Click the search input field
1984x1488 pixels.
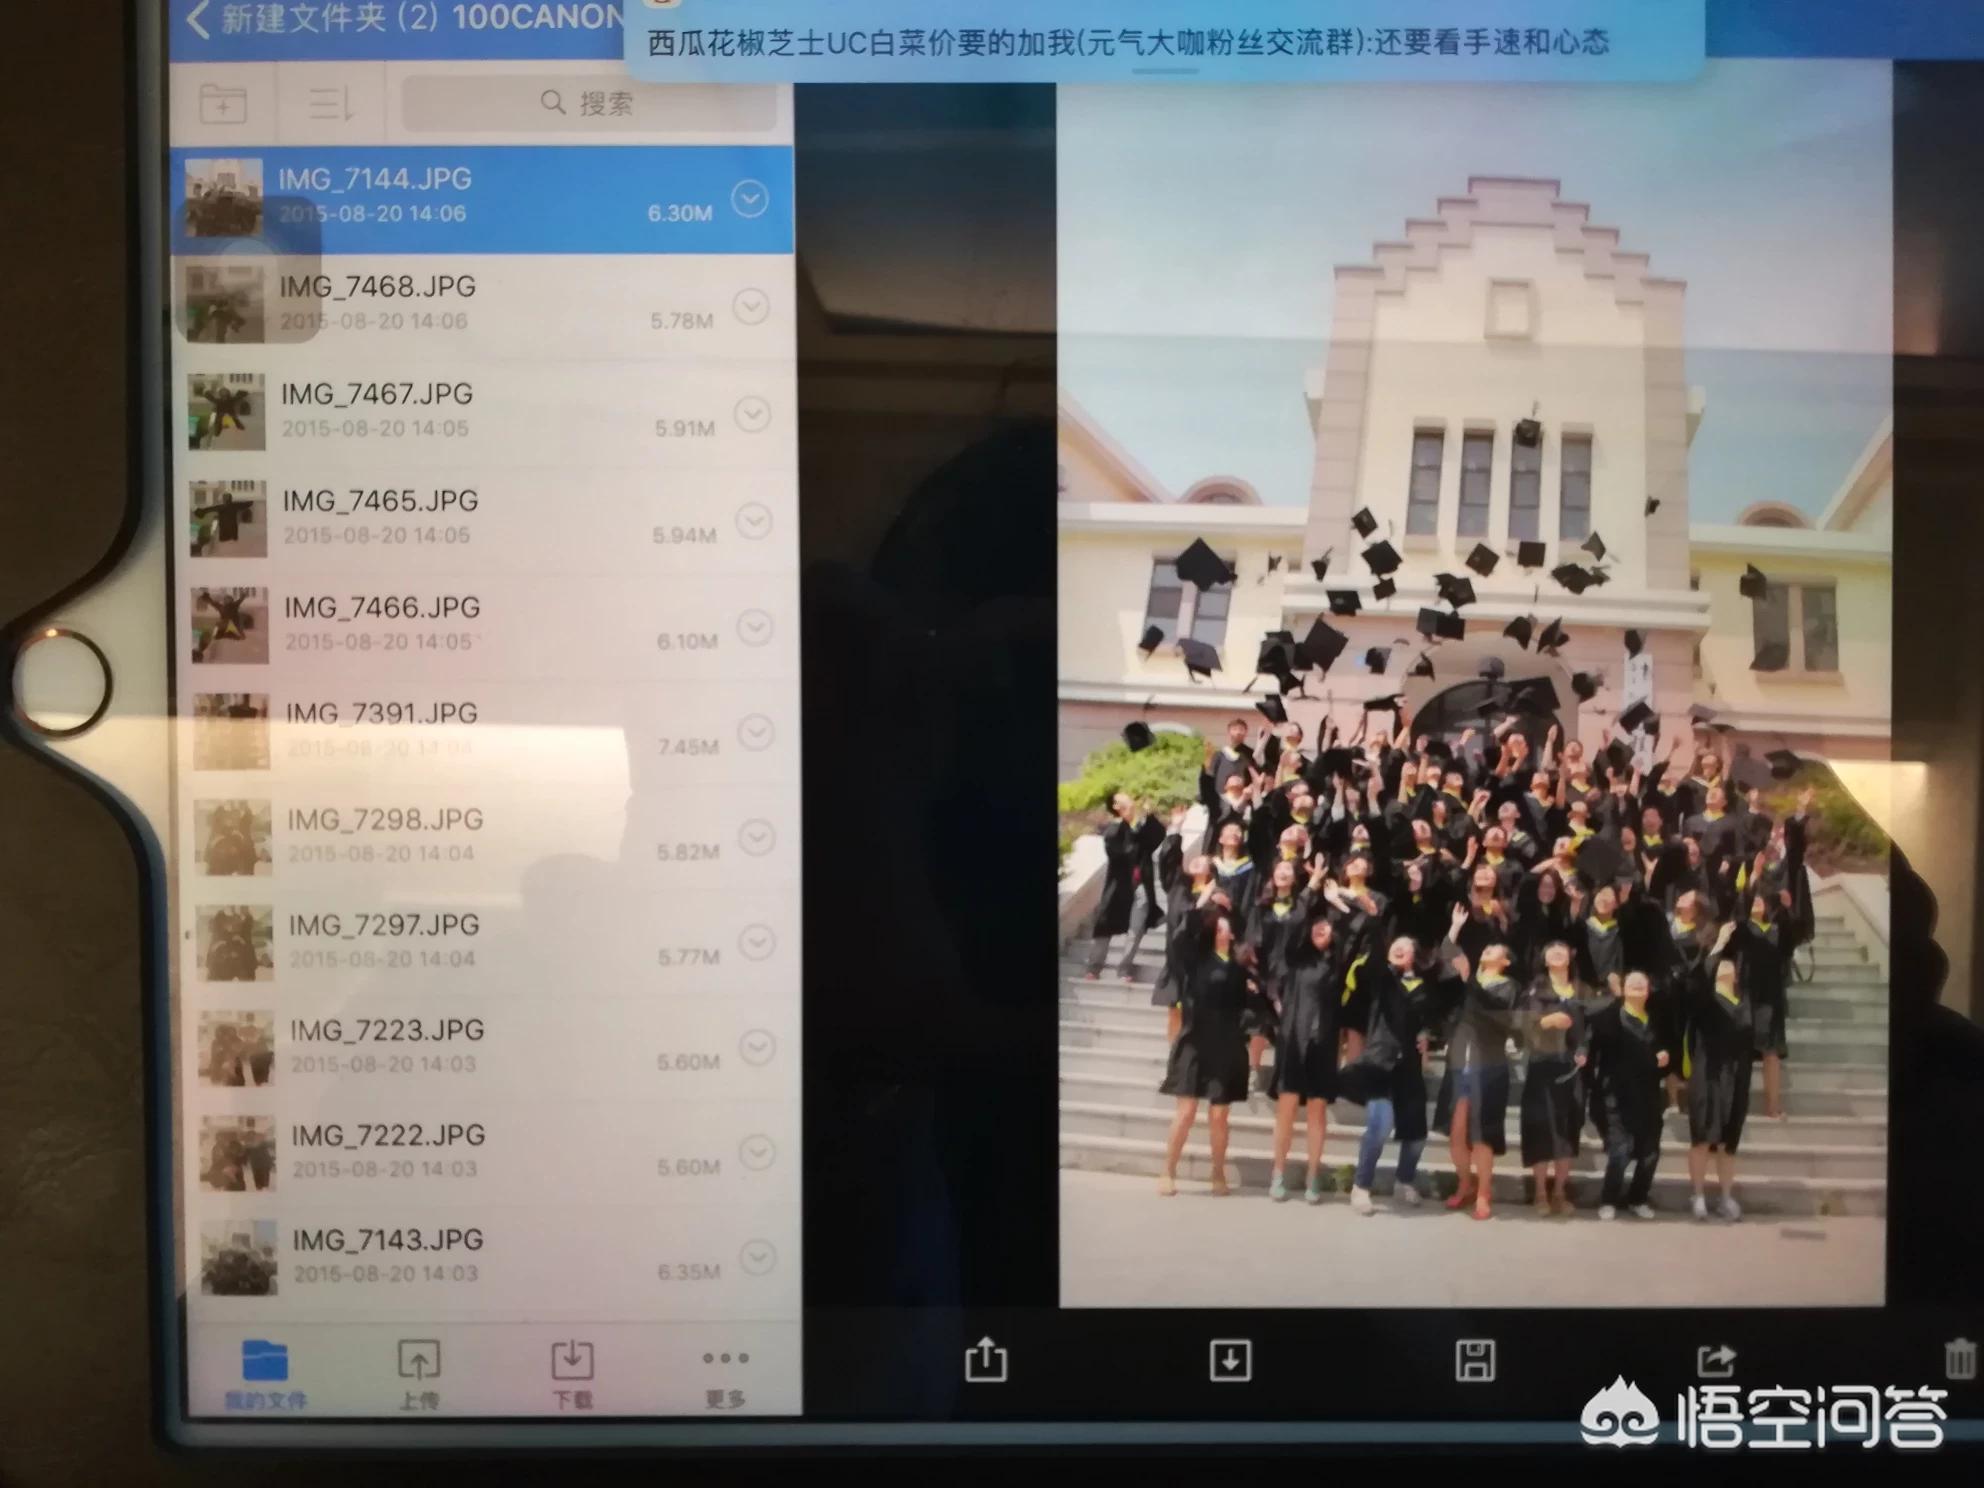[588, 104]
